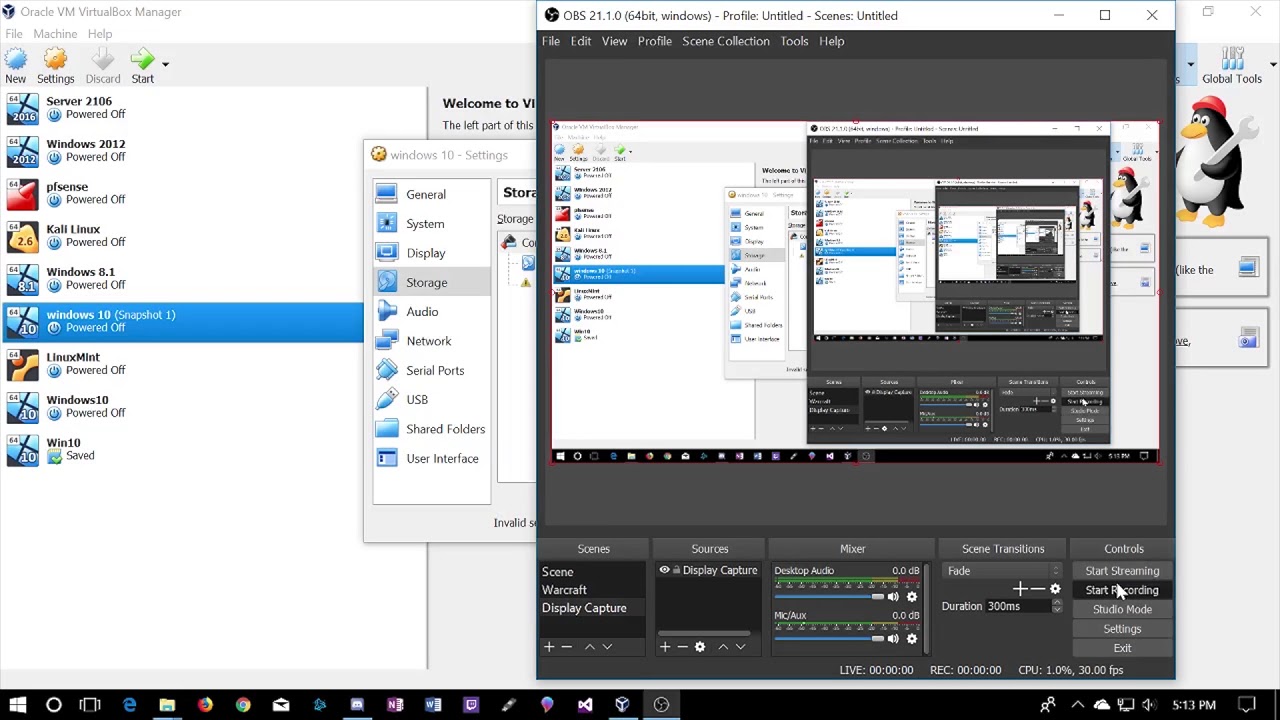Select the scene named Scene in OBS
The height and width of the screenshot is (720, 1280).
click(x=593, y=572)
